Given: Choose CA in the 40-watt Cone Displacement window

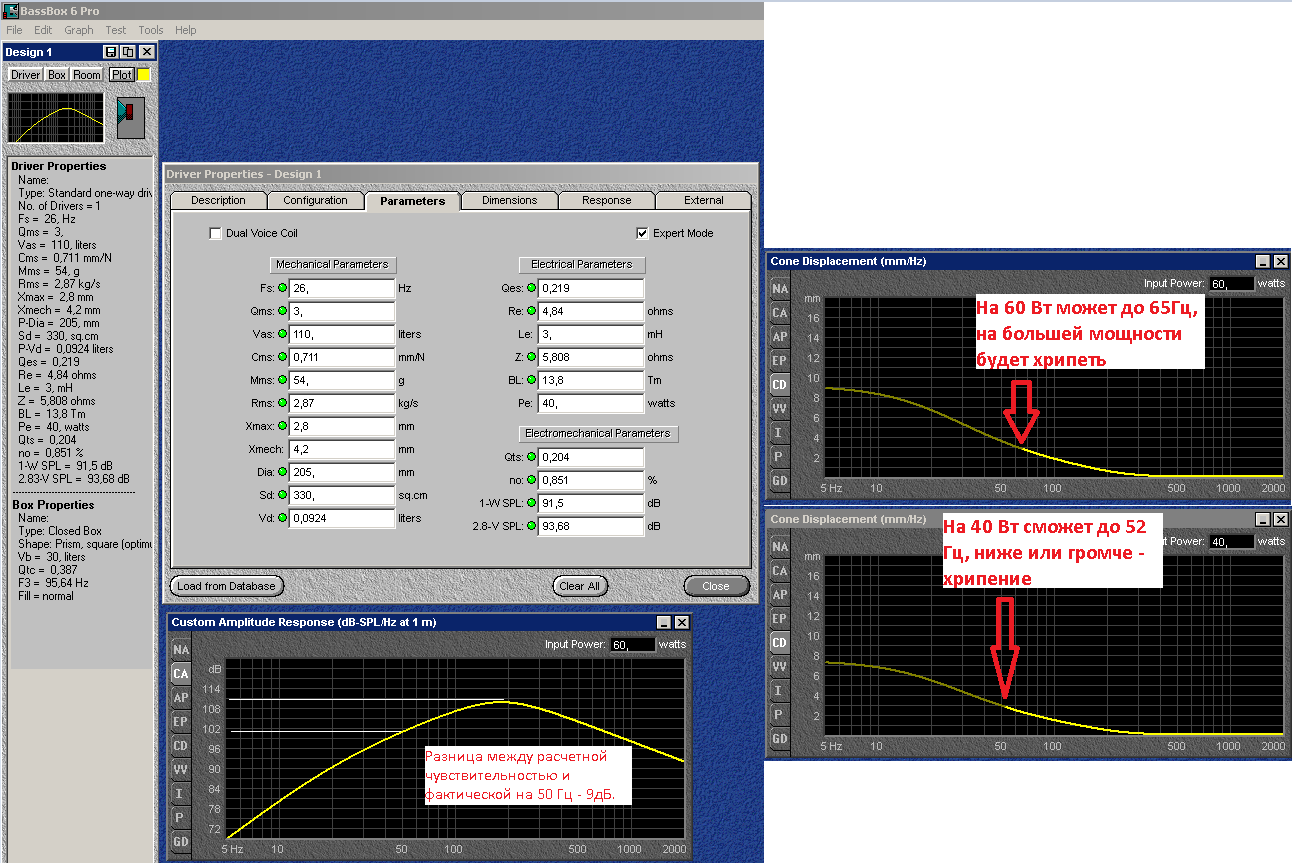Looking at the screenshot, I should click(780, 571).
